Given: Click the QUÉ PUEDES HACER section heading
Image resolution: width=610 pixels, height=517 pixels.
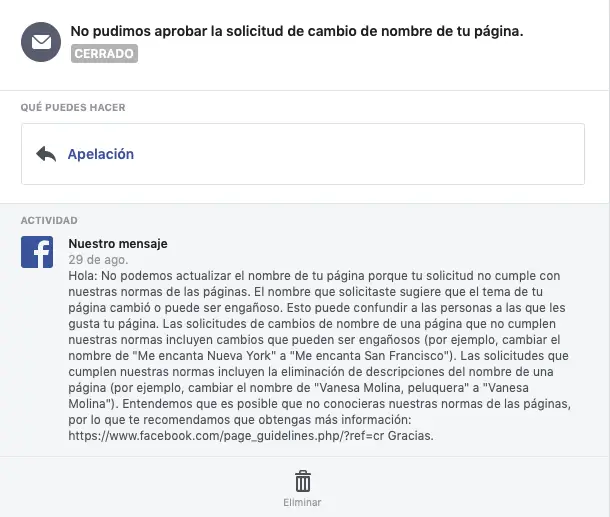Looking at the screenshot, I should coord(73,107).
